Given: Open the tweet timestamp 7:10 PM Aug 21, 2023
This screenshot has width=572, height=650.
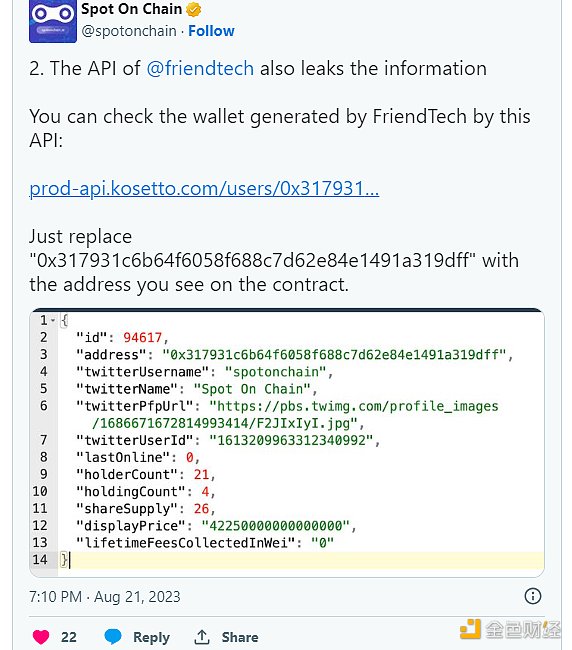Looking at the screenshot, I should [x=104, y=597].
